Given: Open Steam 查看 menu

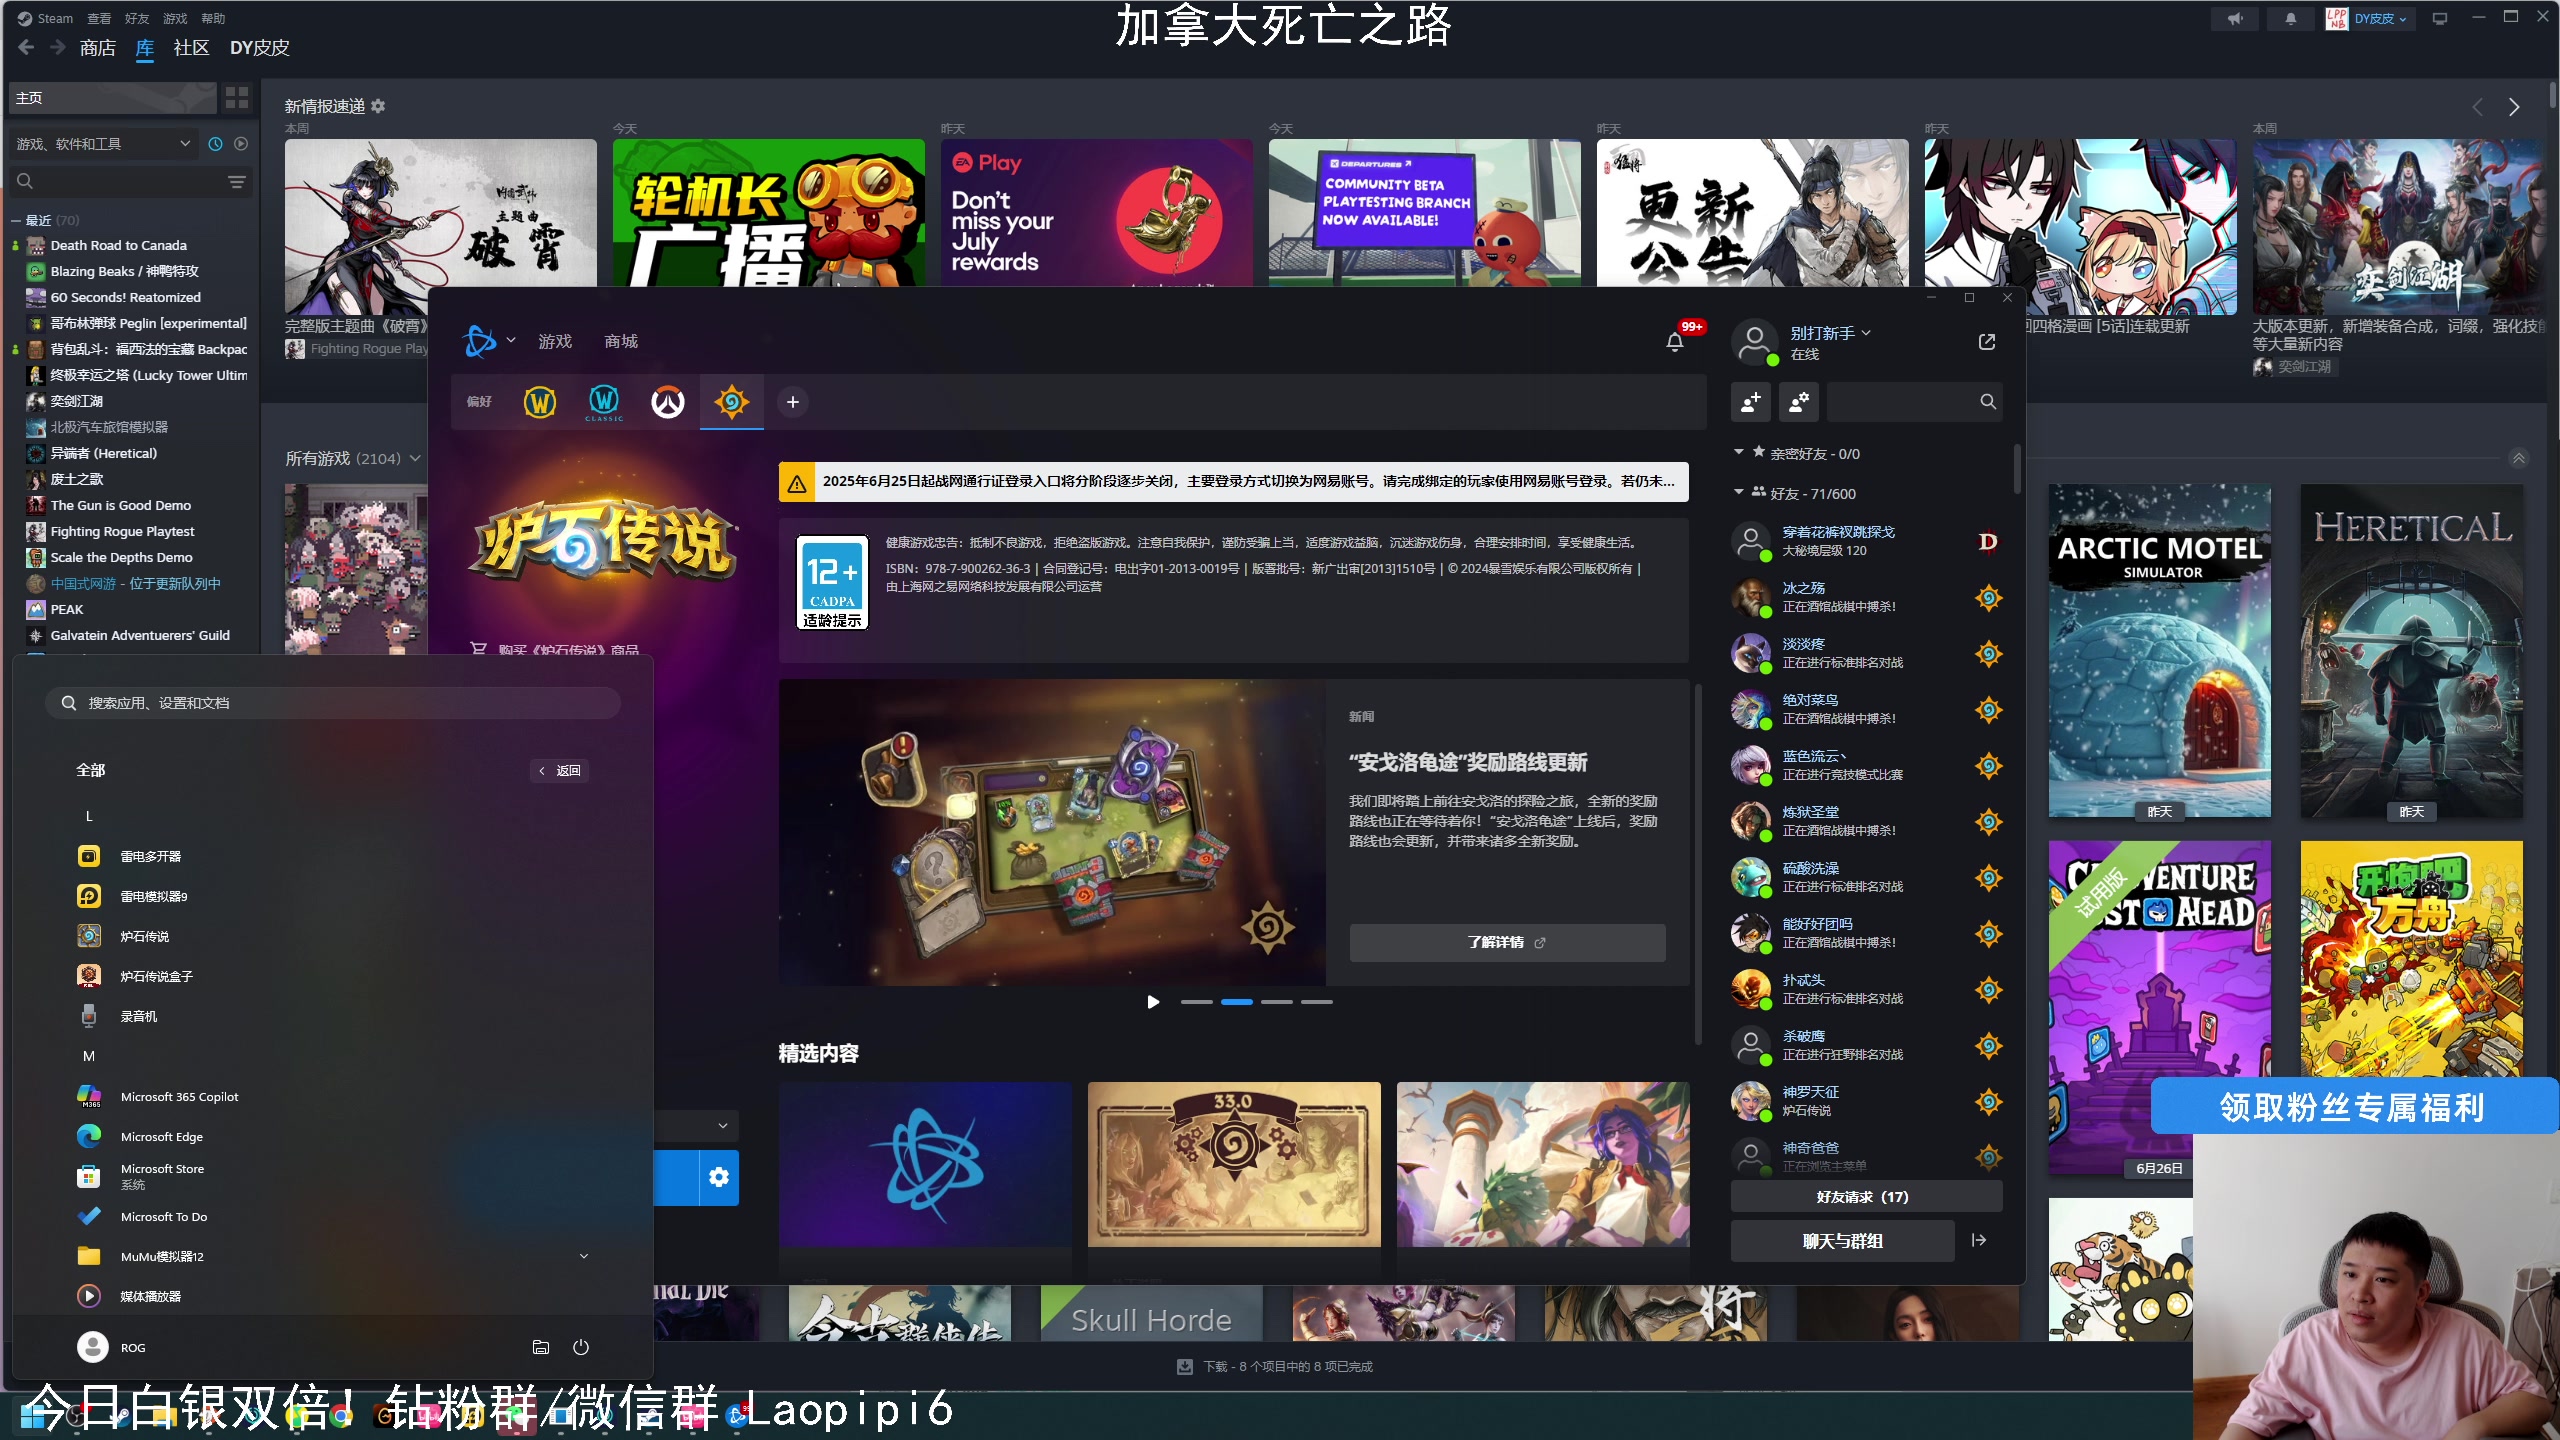Looking at the screenshot, I should tap(99, 18).
